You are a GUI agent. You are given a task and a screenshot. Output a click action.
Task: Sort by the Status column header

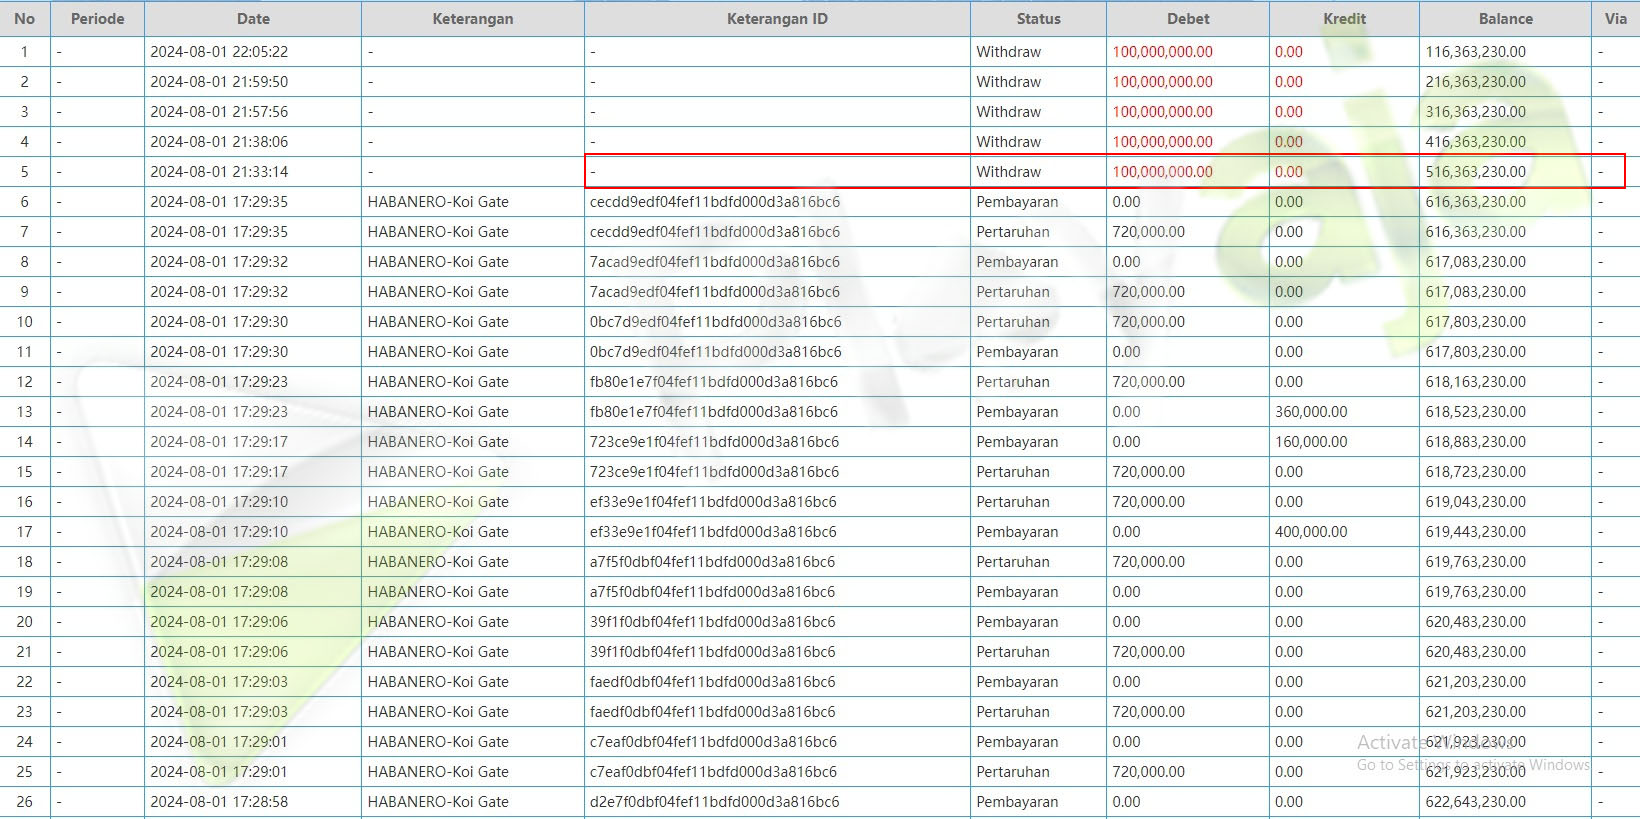point(1038,19)
